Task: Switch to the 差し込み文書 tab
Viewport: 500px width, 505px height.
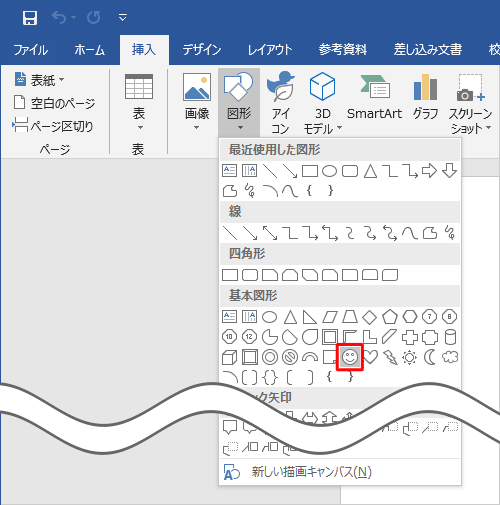Action: (x=428, y=50)
